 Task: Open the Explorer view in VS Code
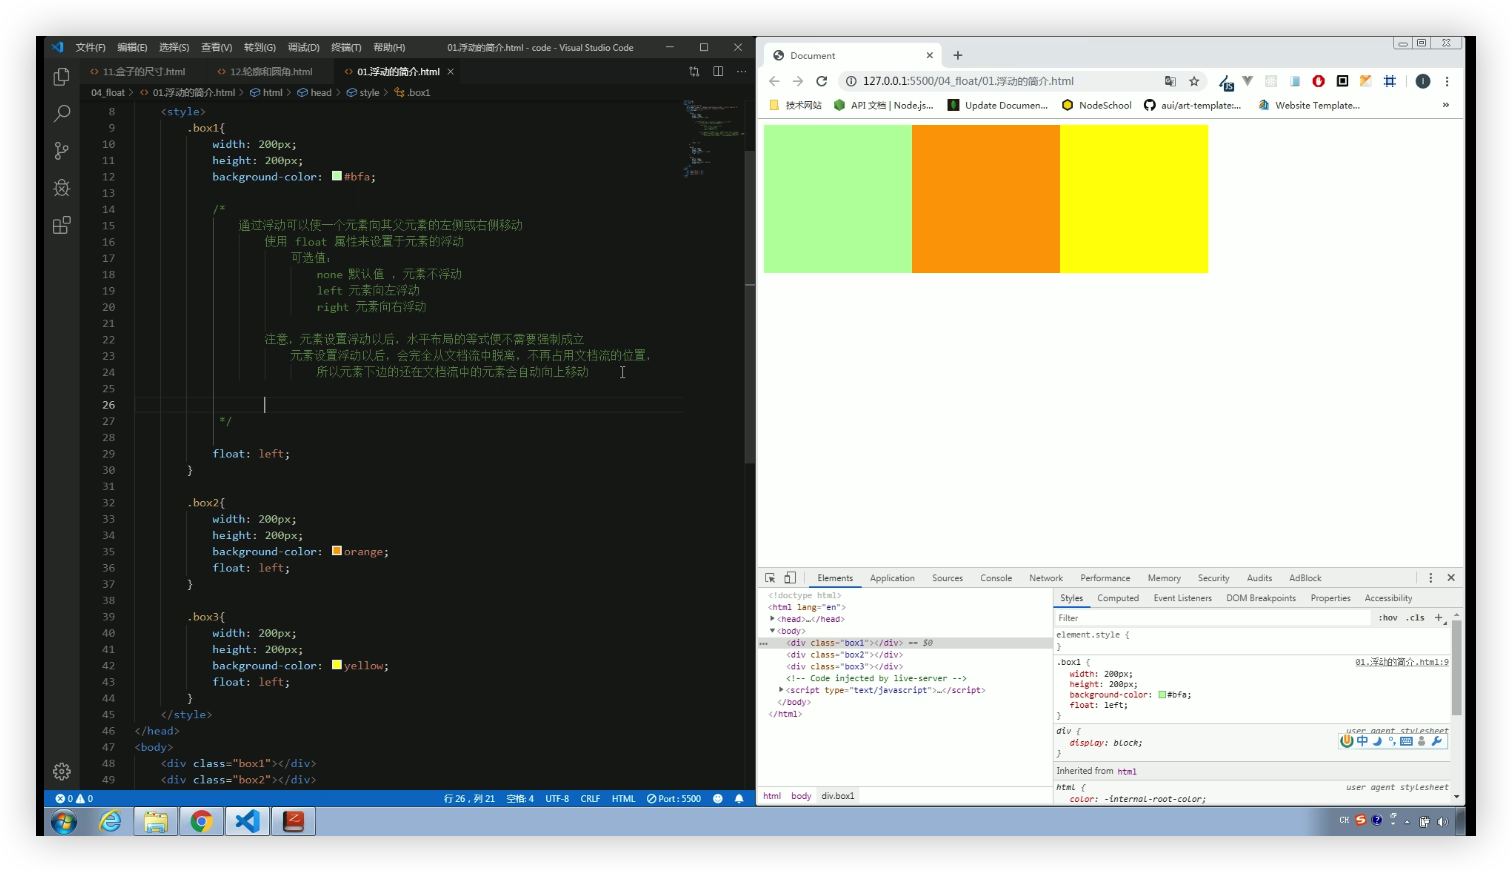coord(61,77)
